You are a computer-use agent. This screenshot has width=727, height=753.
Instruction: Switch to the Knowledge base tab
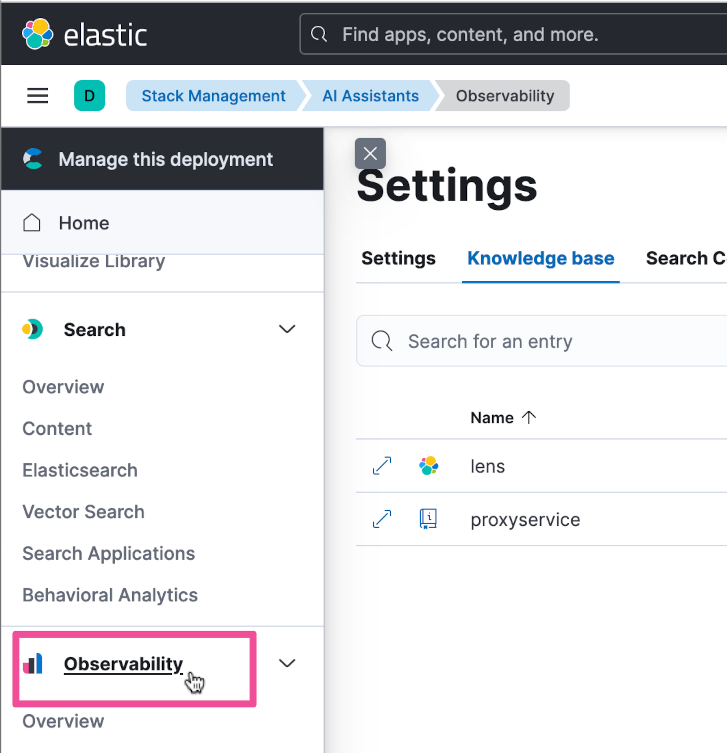pyautogui.click(x=540, y=258)
